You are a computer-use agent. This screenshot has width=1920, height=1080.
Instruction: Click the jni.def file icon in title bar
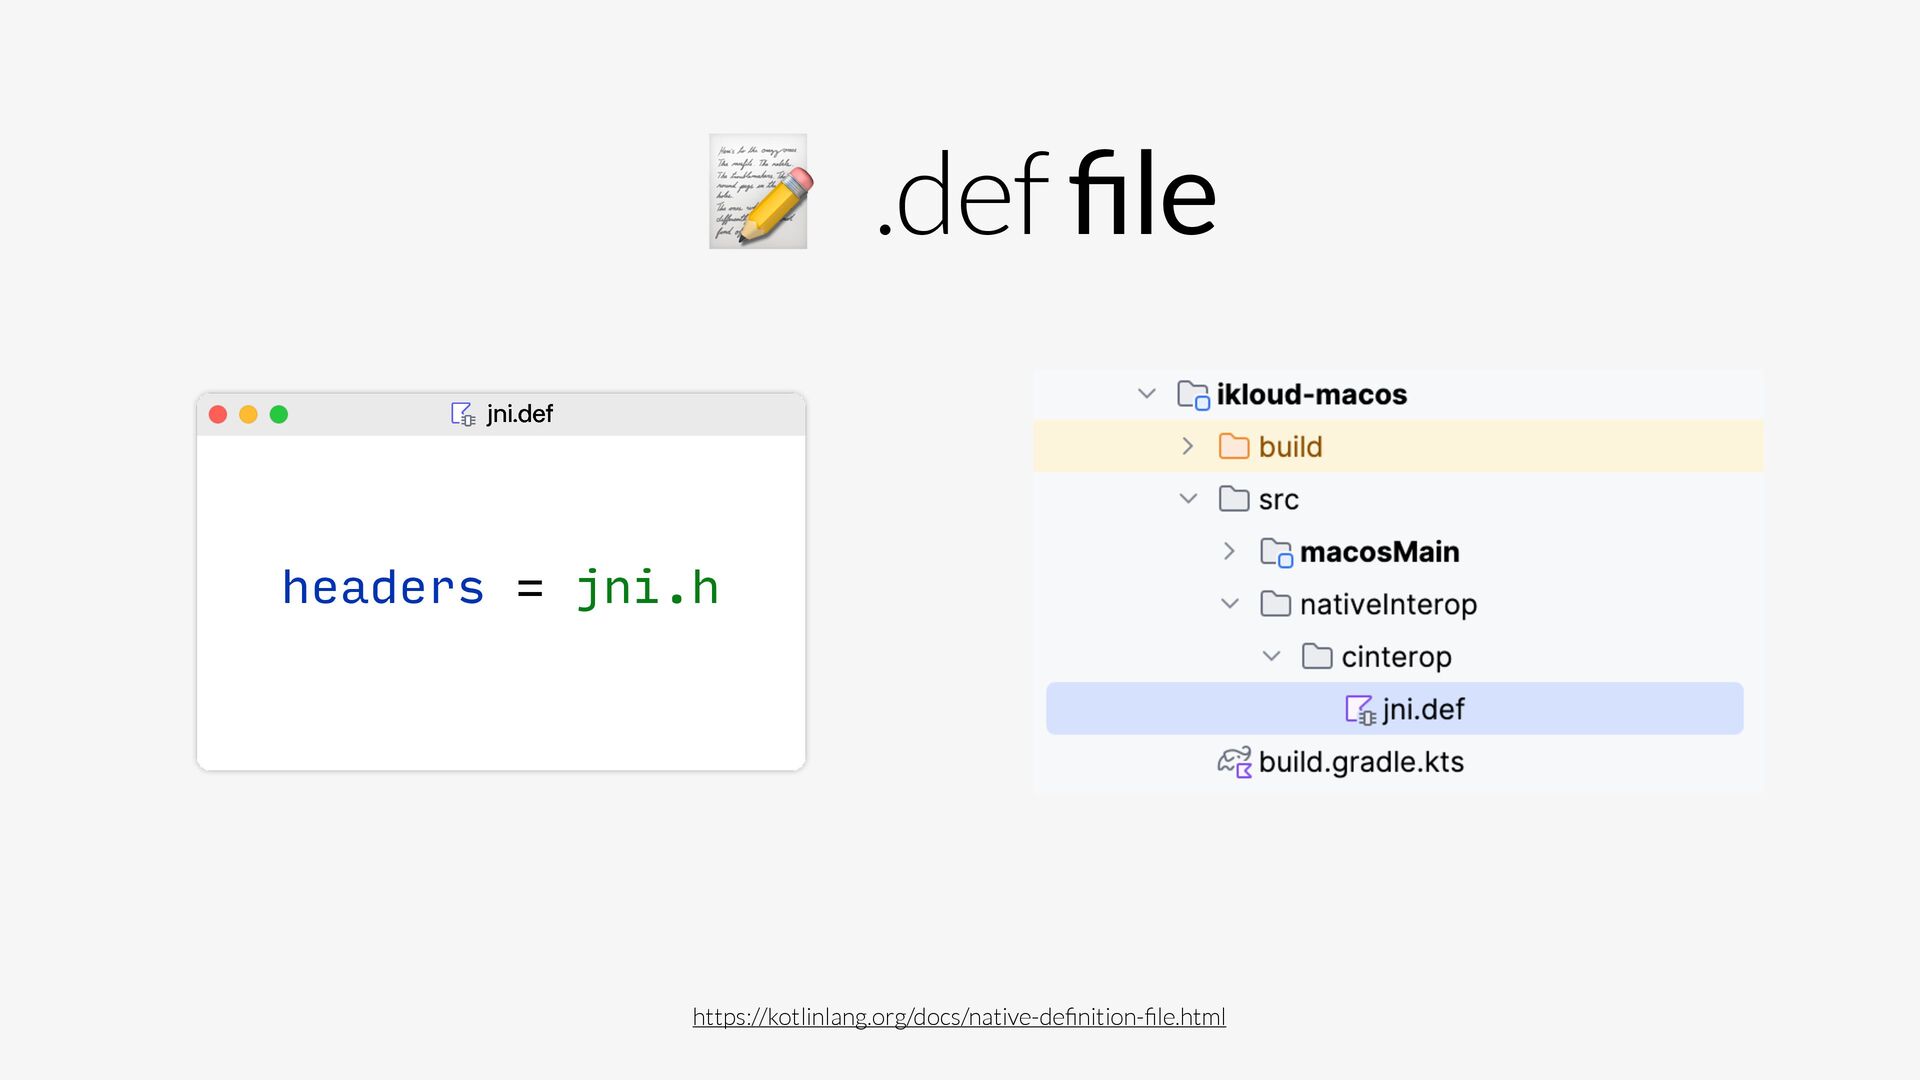pyautogui.click(x=463, y=414)
